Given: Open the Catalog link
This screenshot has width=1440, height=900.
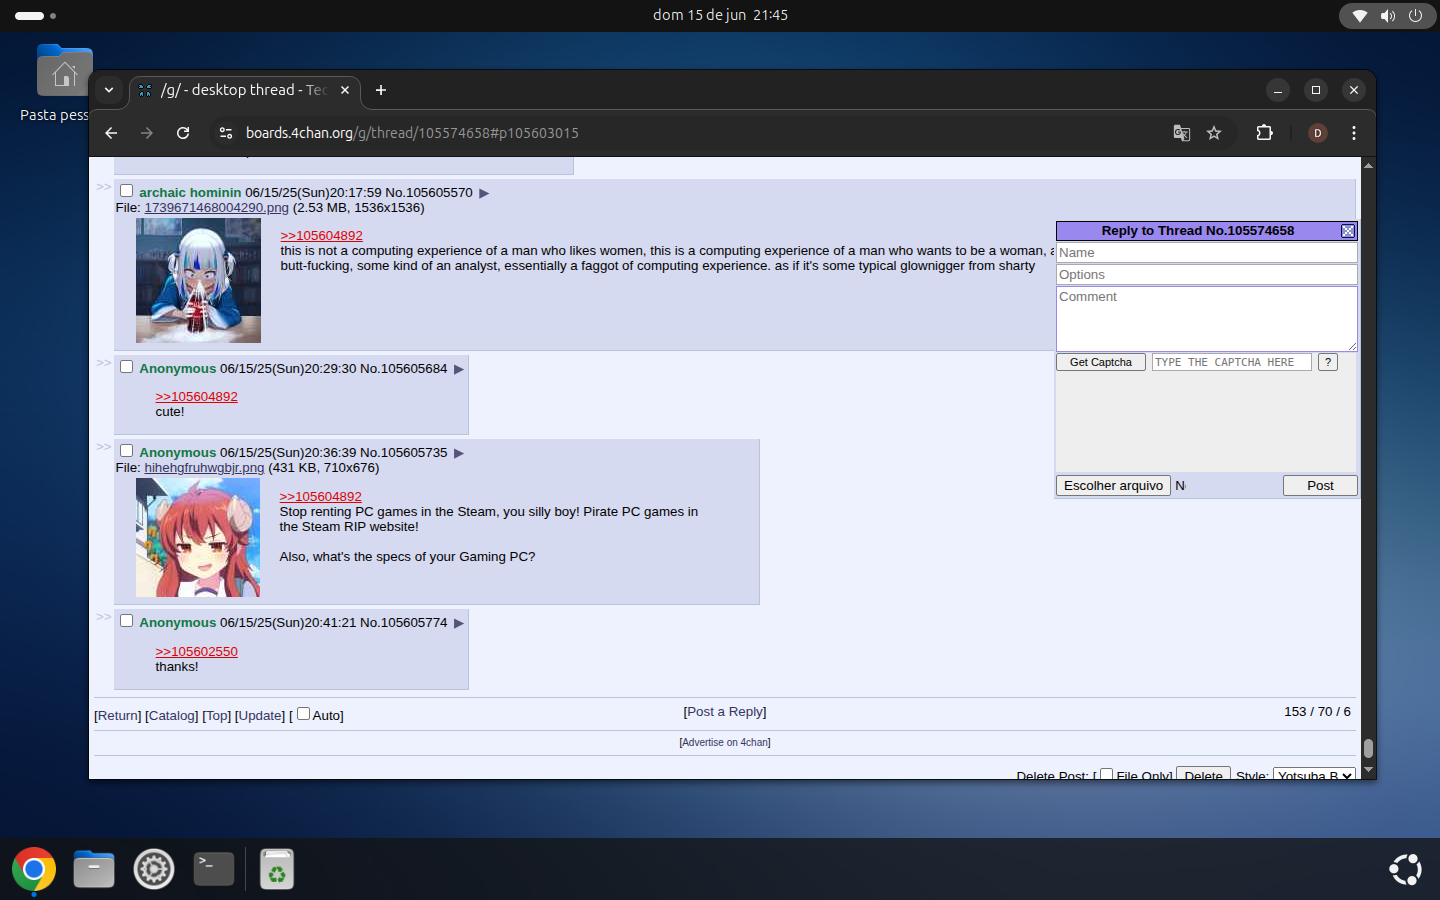Looking at the screenshot, I should (x=172, y=716).
